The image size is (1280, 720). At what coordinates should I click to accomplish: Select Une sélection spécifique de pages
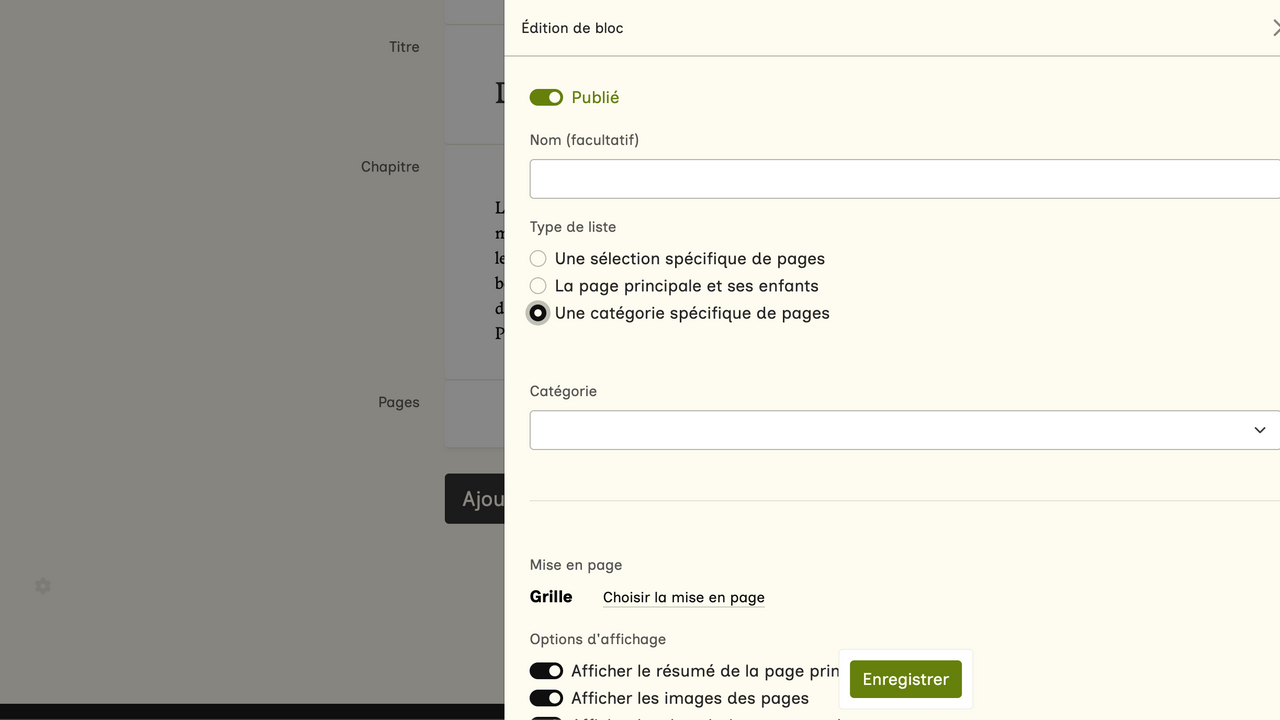pos(538,259)
